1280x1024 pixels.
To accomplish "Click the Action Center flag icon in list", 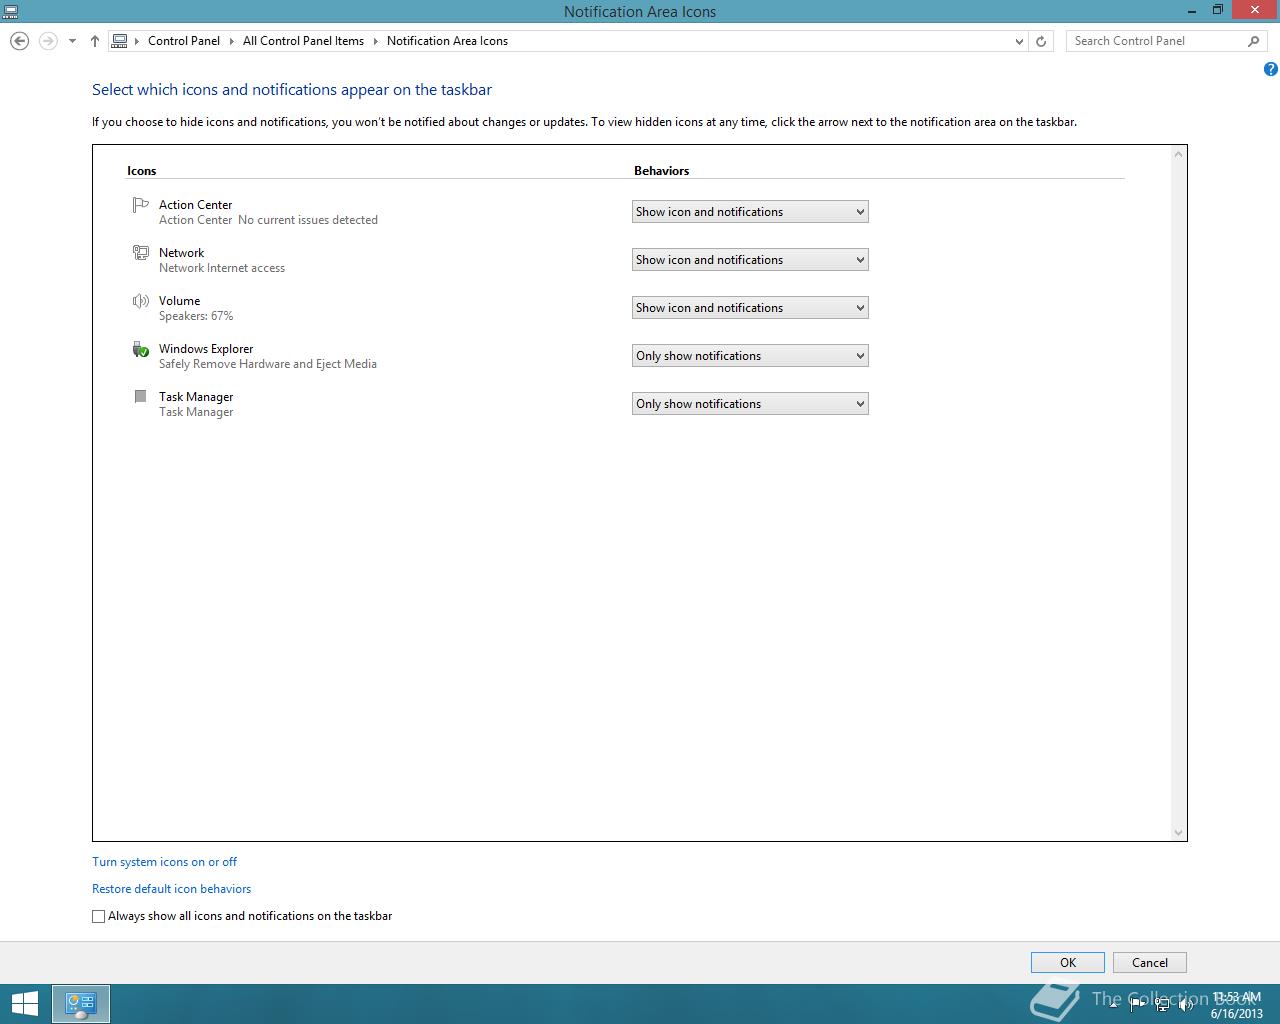I will 141,205.
